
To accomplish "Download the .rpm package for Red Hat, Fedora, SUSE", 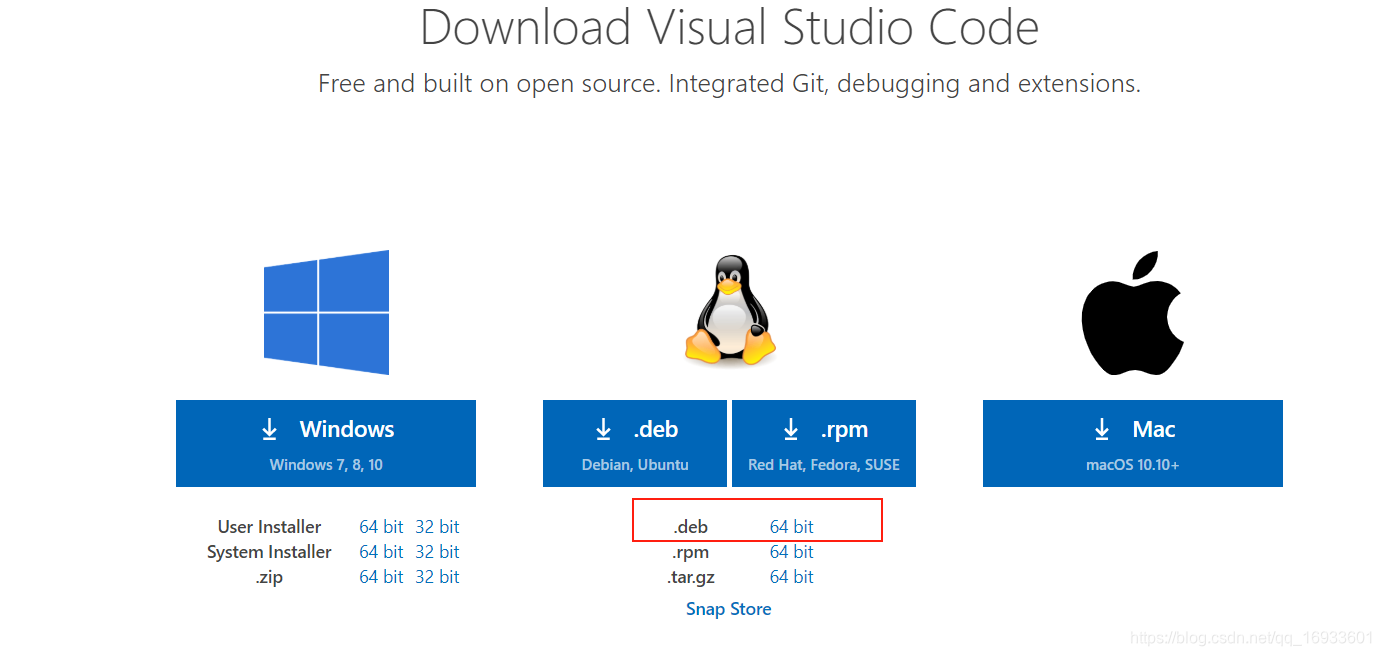I will (x=824, y=443).
